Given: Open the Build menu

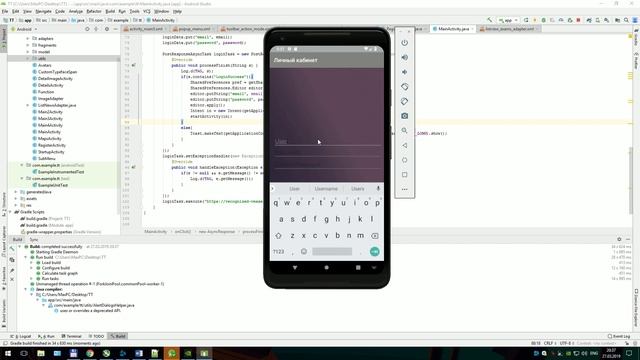Looking at the screenshot, I should point(110,11).
